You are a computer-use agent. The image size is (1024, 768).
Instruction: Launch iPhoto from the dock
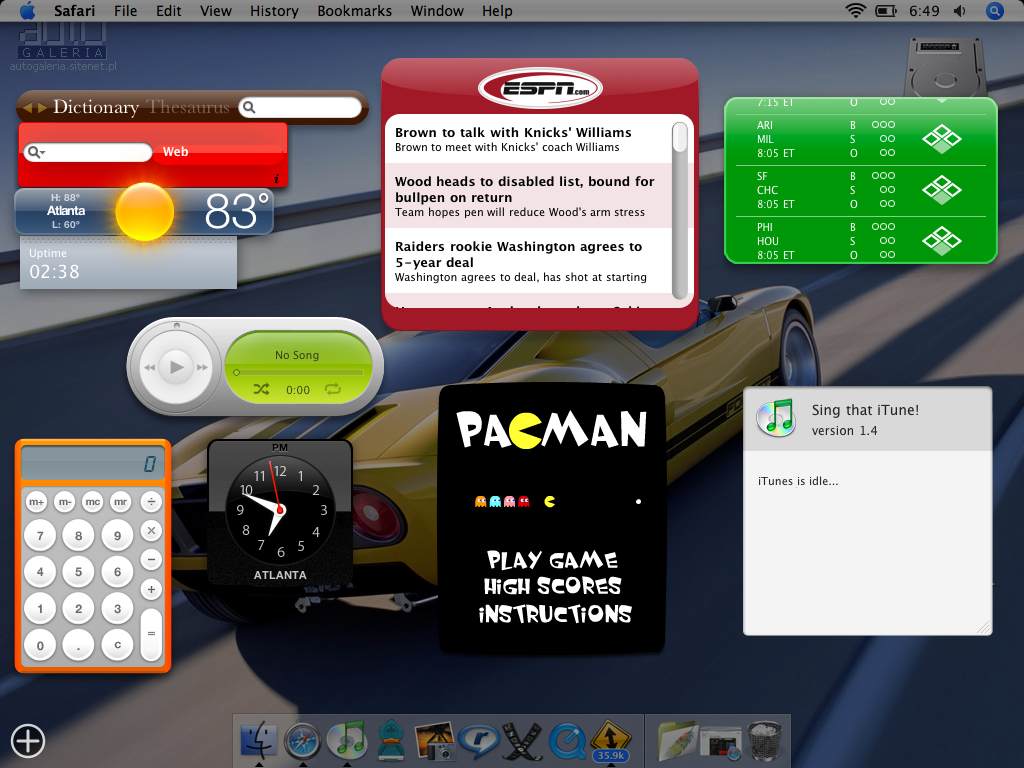434,741
